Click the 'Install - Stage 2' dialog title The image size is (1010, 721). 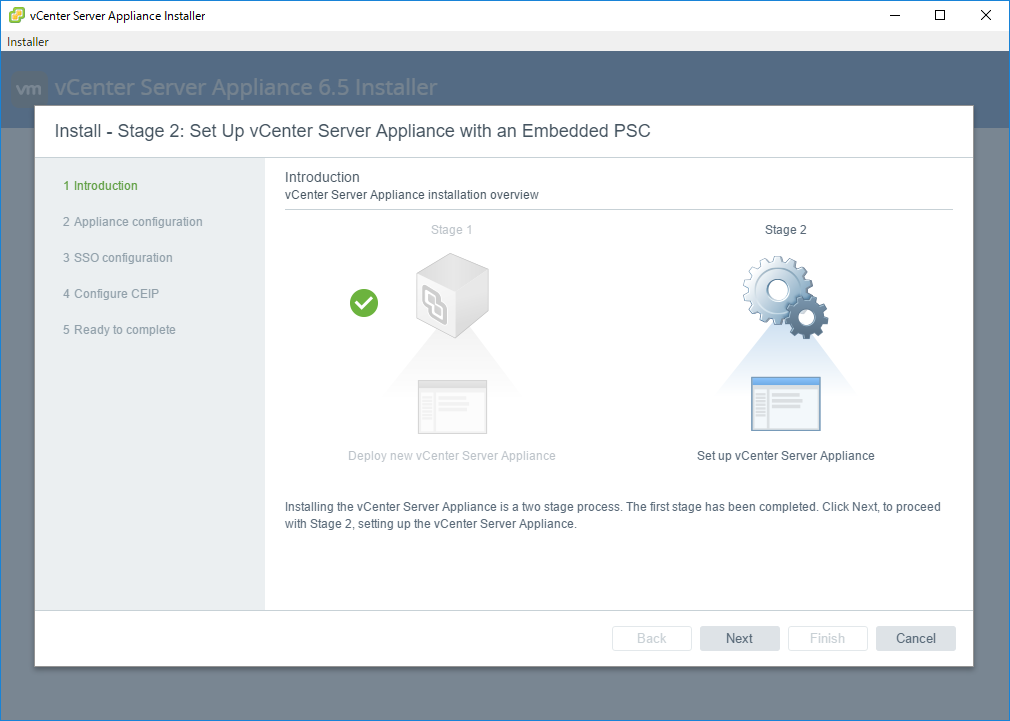tap(352, 131)
